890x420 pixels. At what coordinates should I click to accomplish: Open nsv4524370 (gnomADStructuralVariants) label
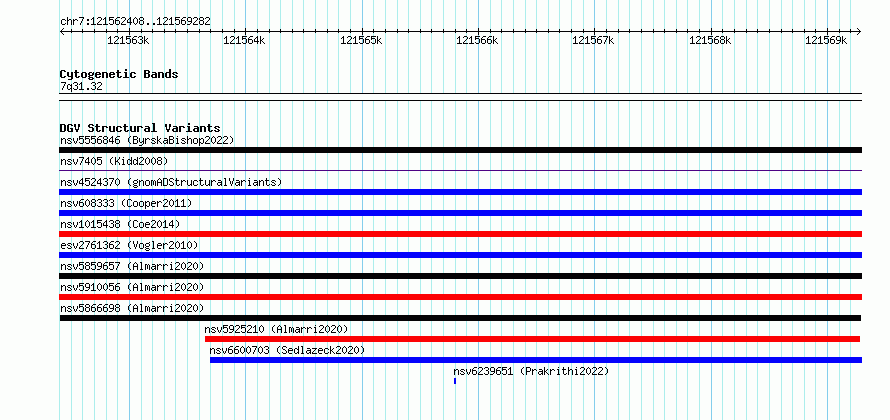[x=171, y=182]
